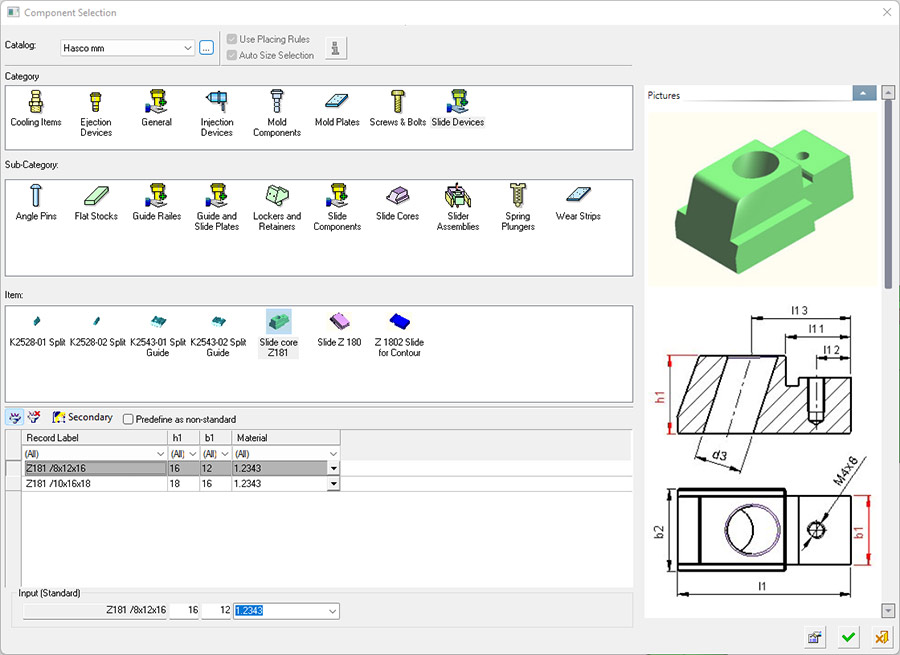Open Material column filter dropdown

(x=333, y=454)
